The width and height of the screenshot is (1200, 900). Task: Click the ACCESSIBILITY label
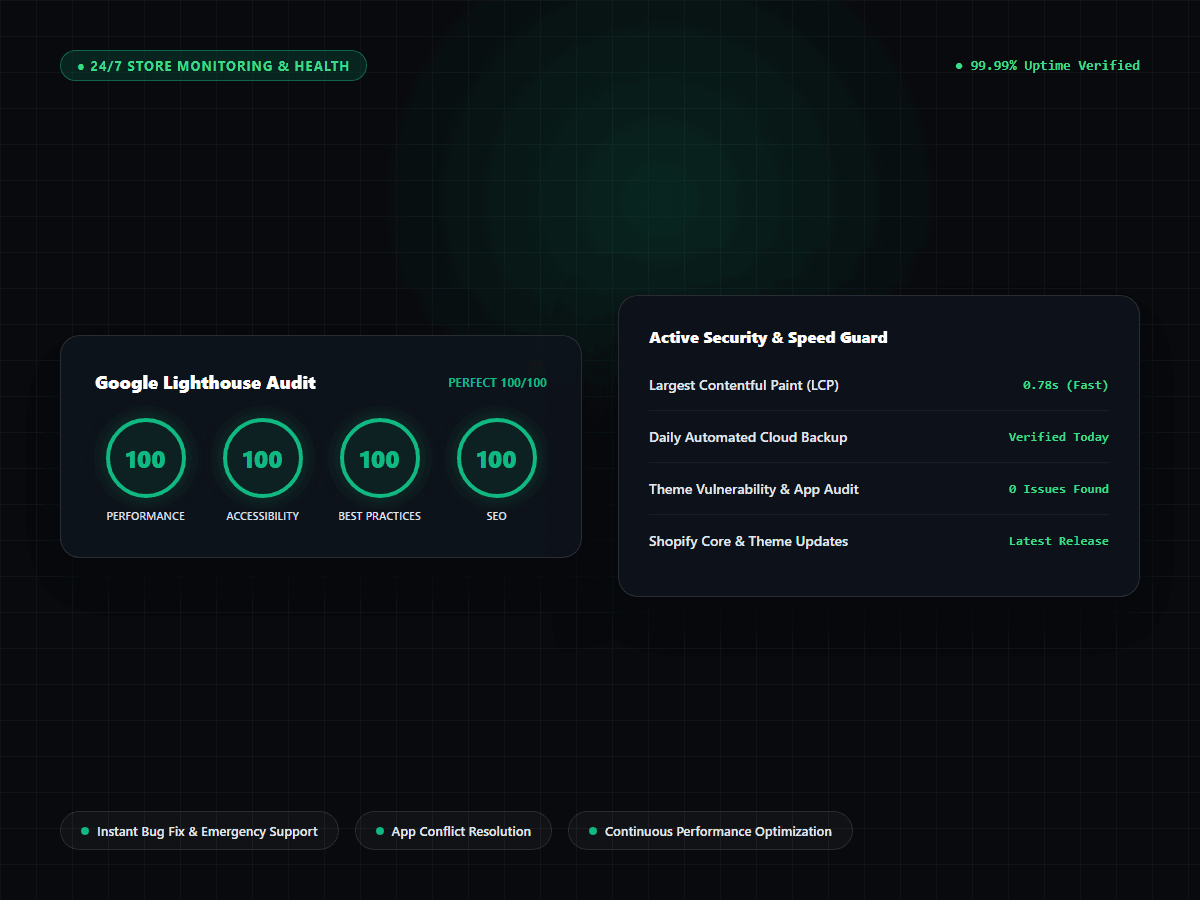tap(263, 516)
